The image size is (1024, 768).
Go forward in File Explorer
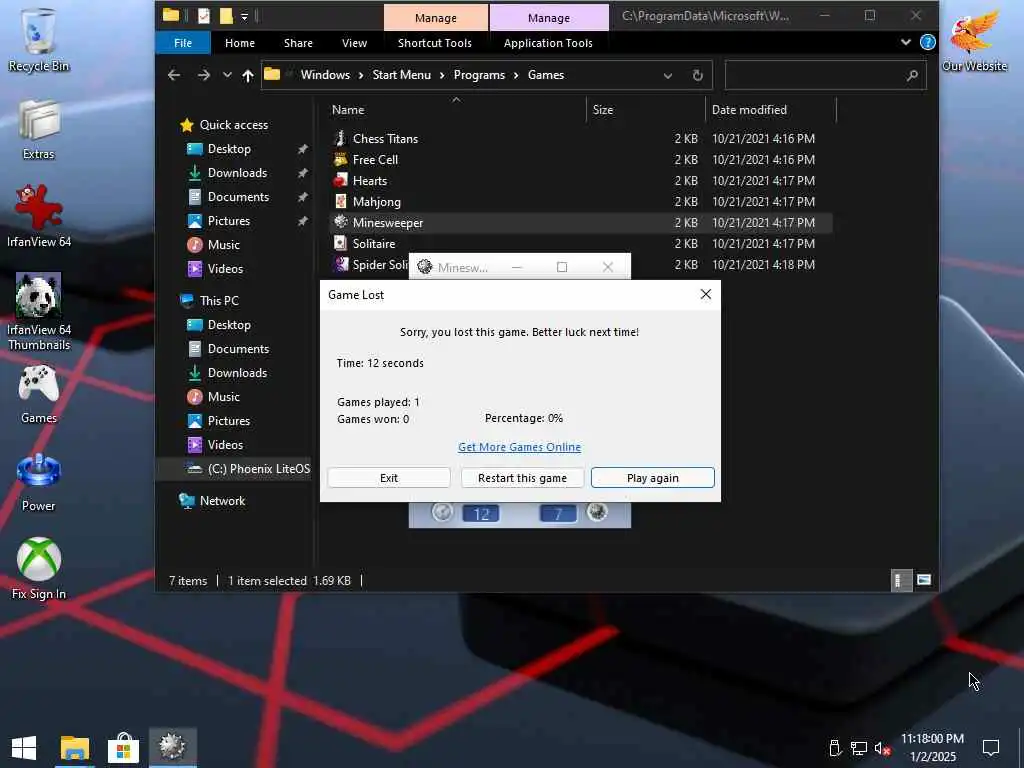click(x=204, y=75)
